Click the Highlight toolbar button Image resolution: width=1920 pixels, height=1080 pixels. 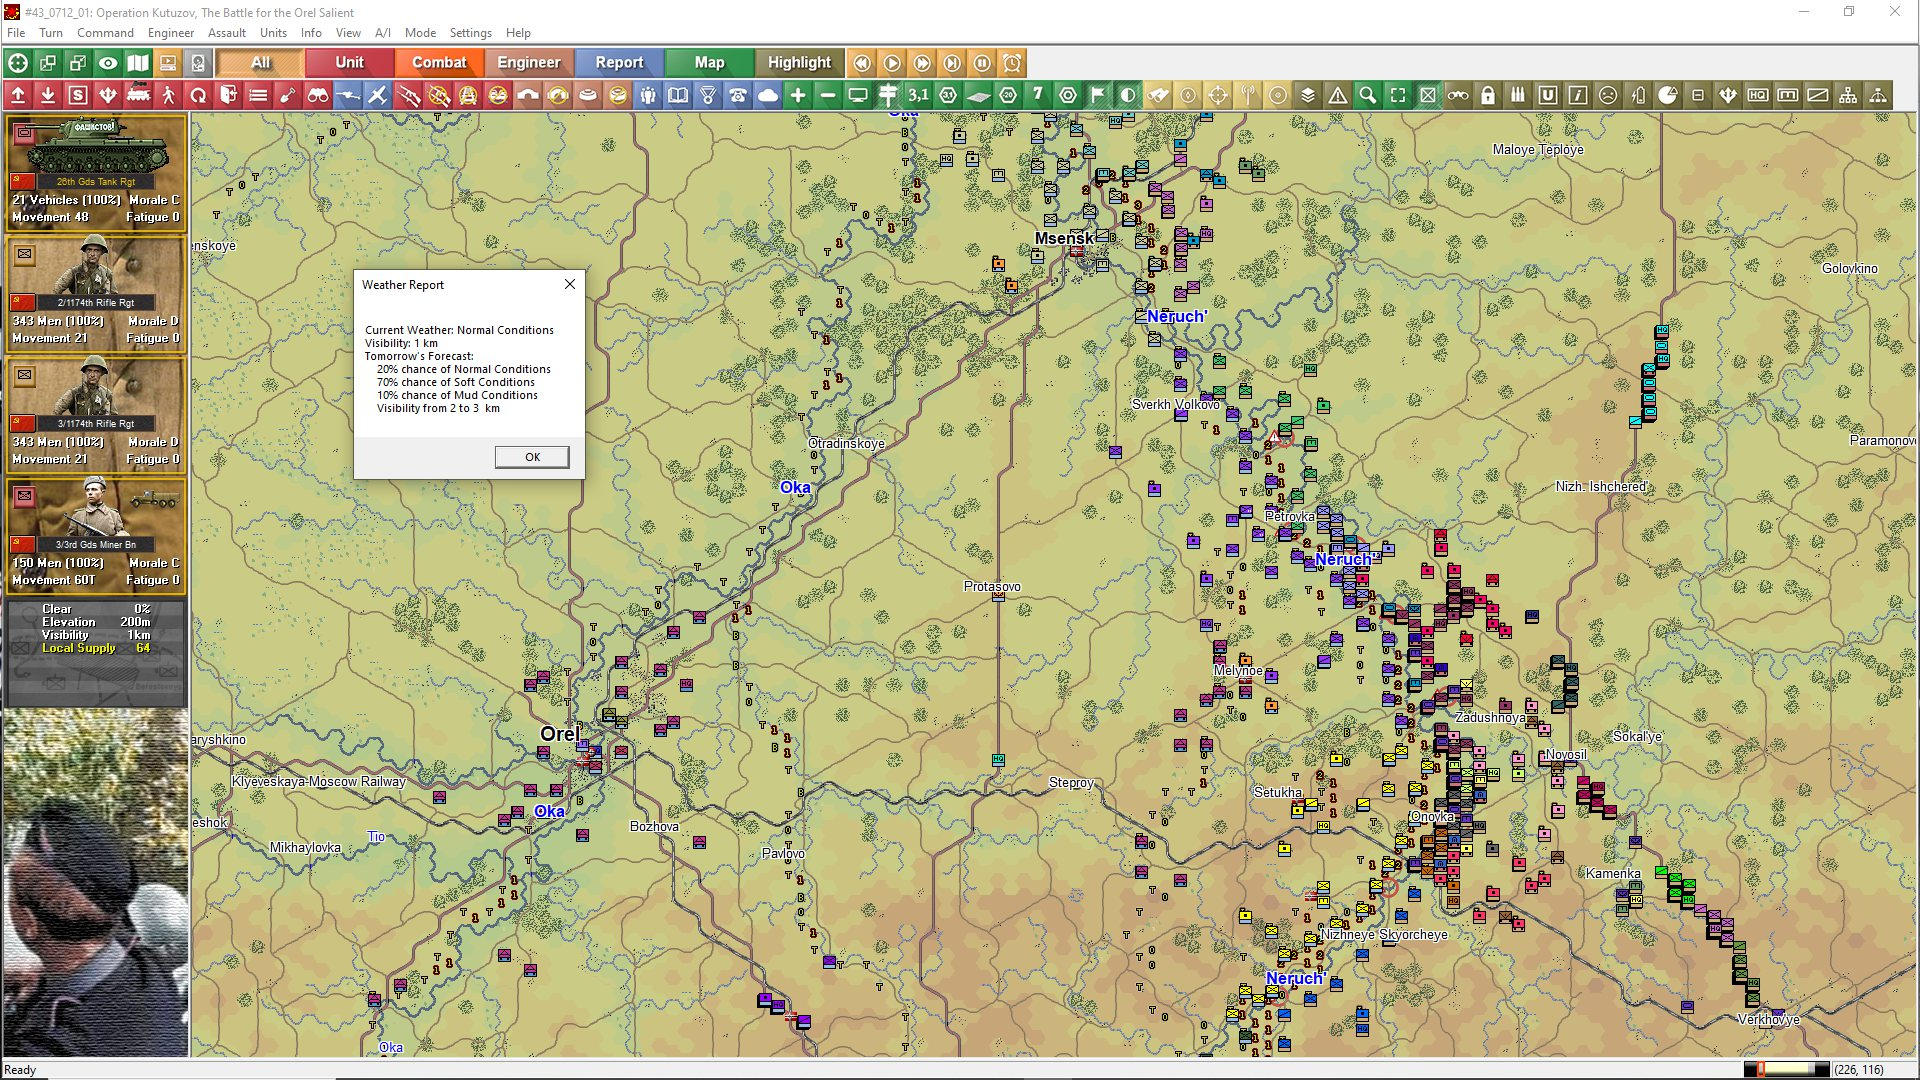tap(798, 62)
